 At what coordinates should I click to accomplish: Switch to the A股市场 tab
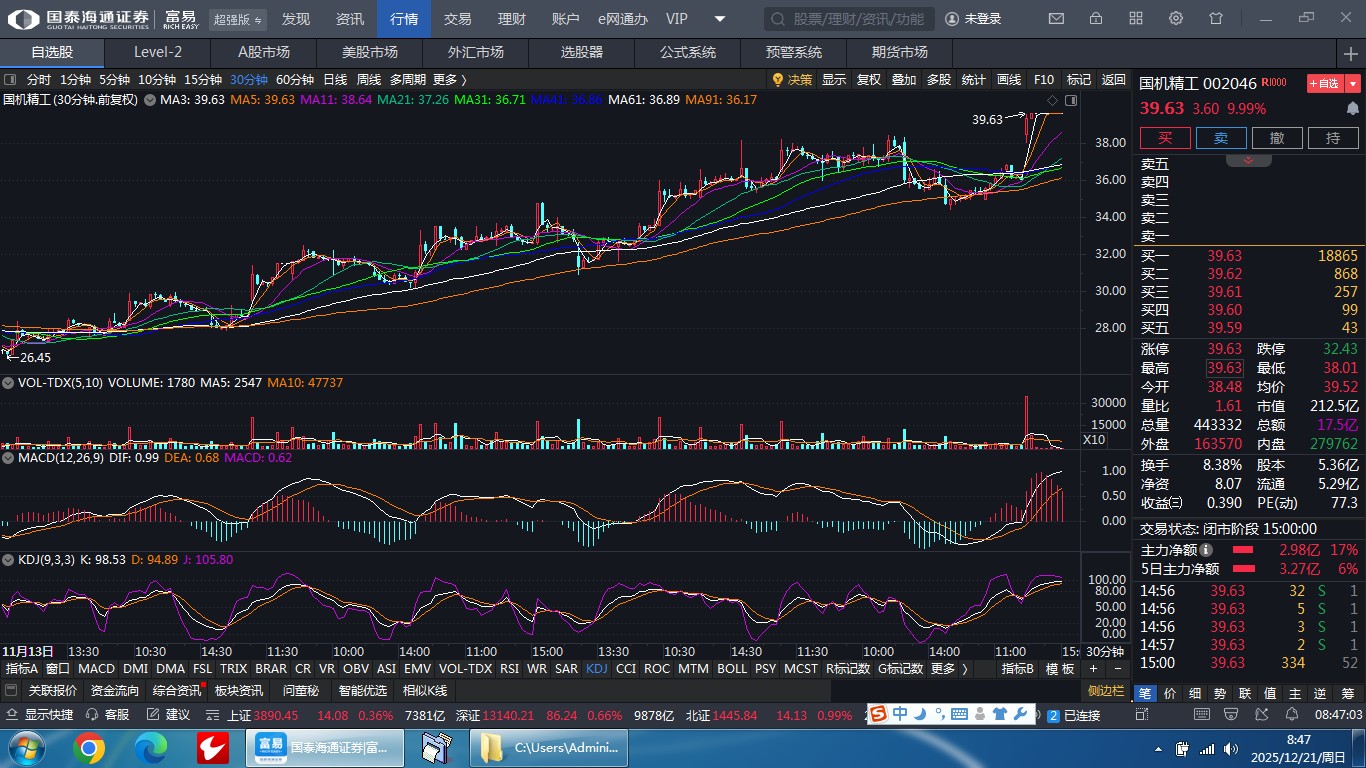(264, 52)
